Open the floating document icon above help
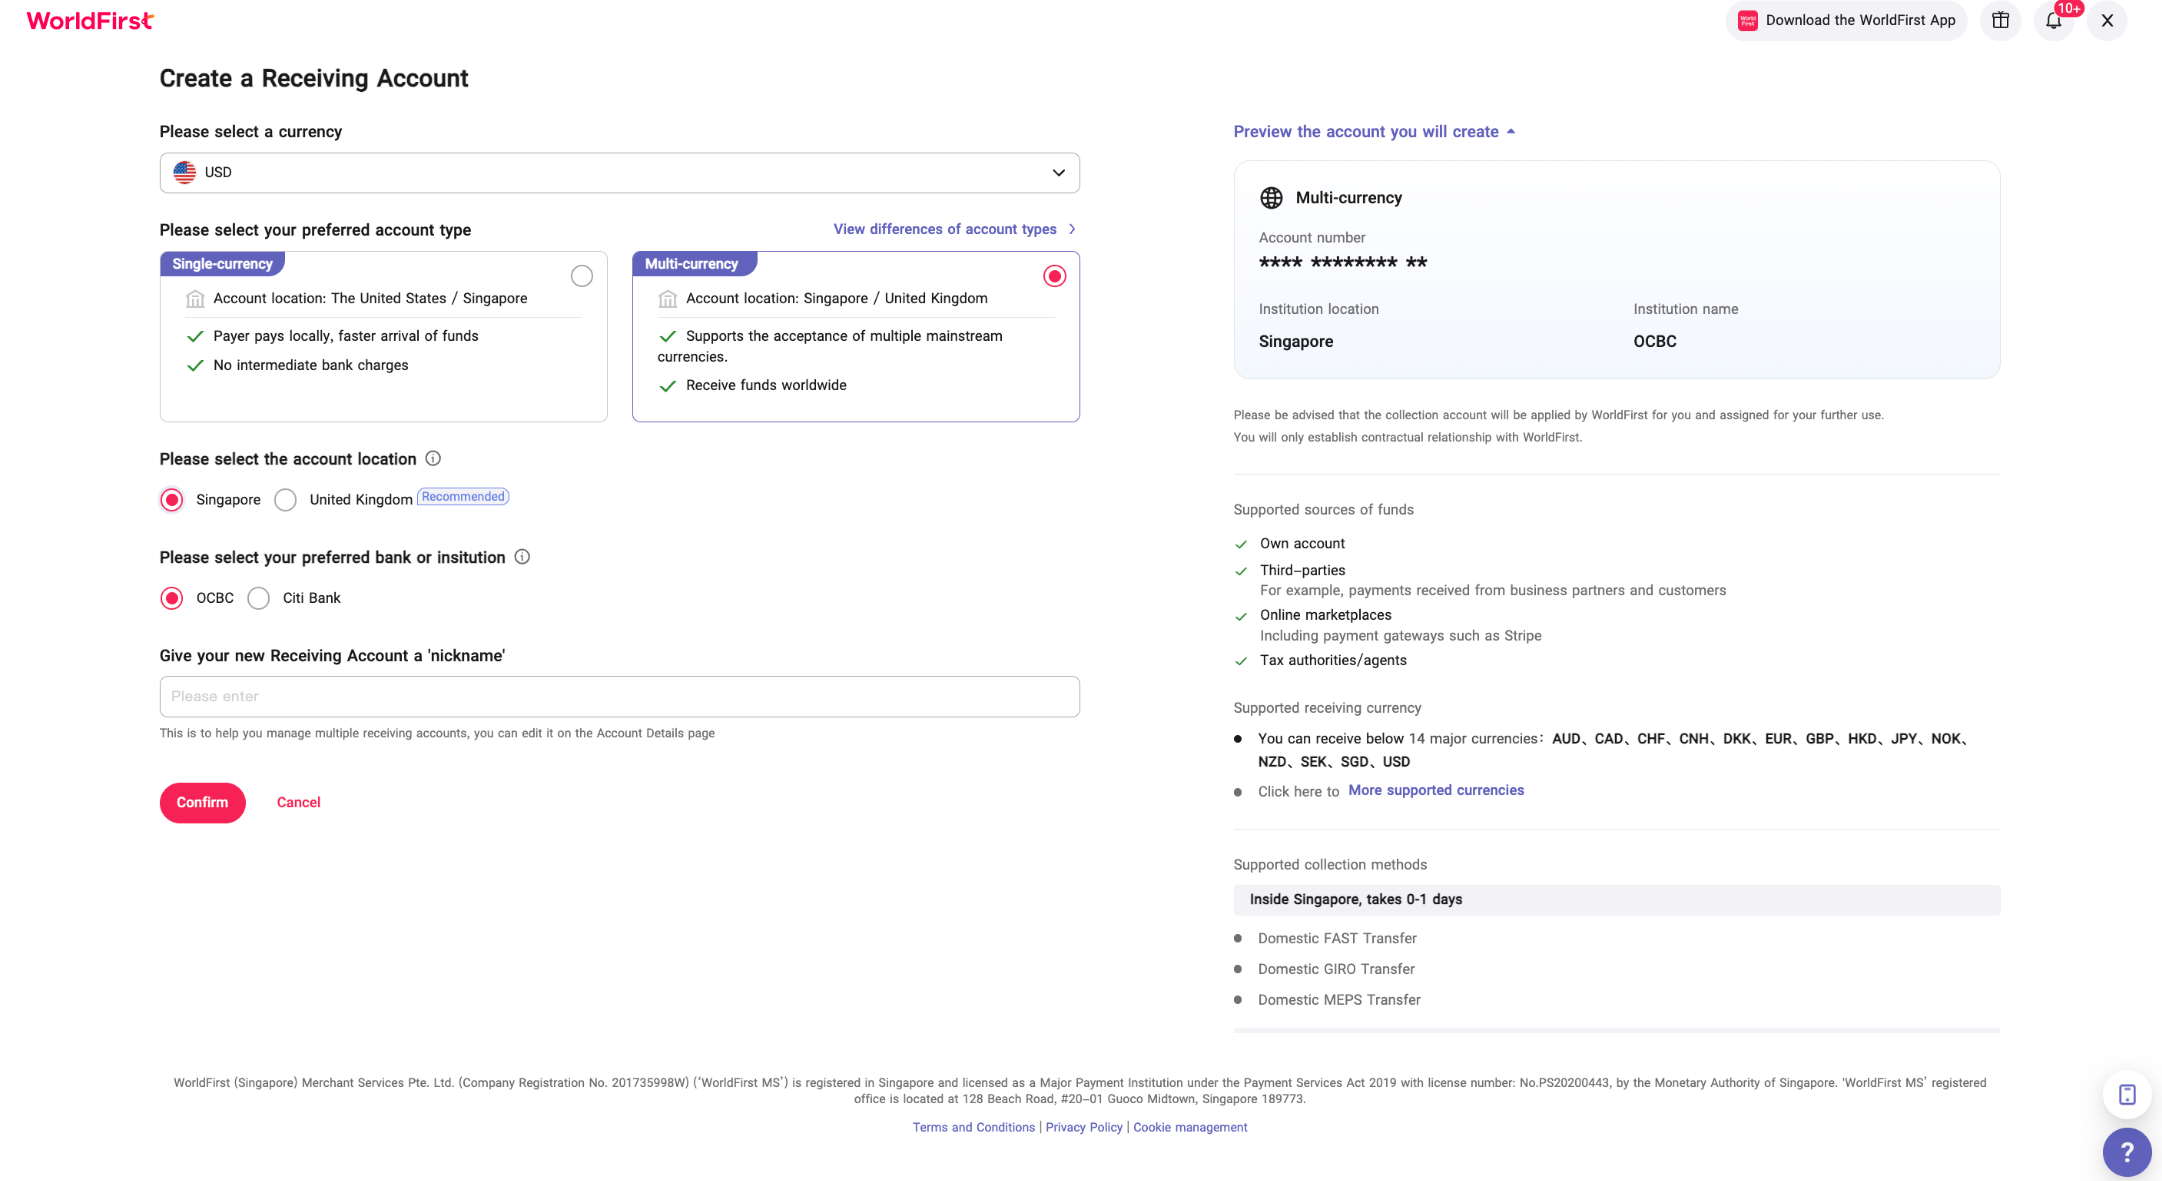The width and height of the screenshot is (2162, 1181). 2126,1094
